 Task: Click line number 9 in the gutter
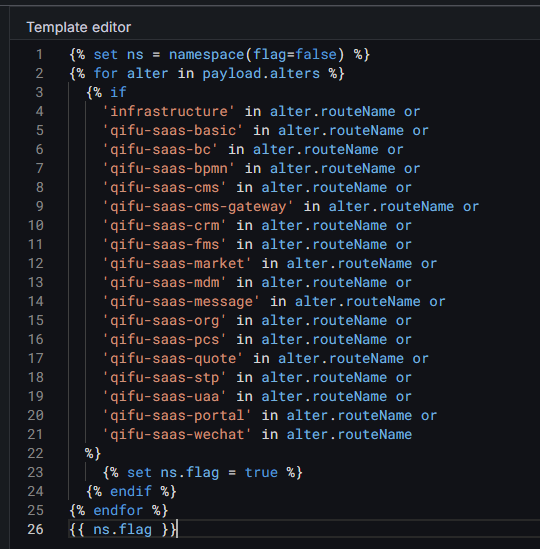pos(40,206)
